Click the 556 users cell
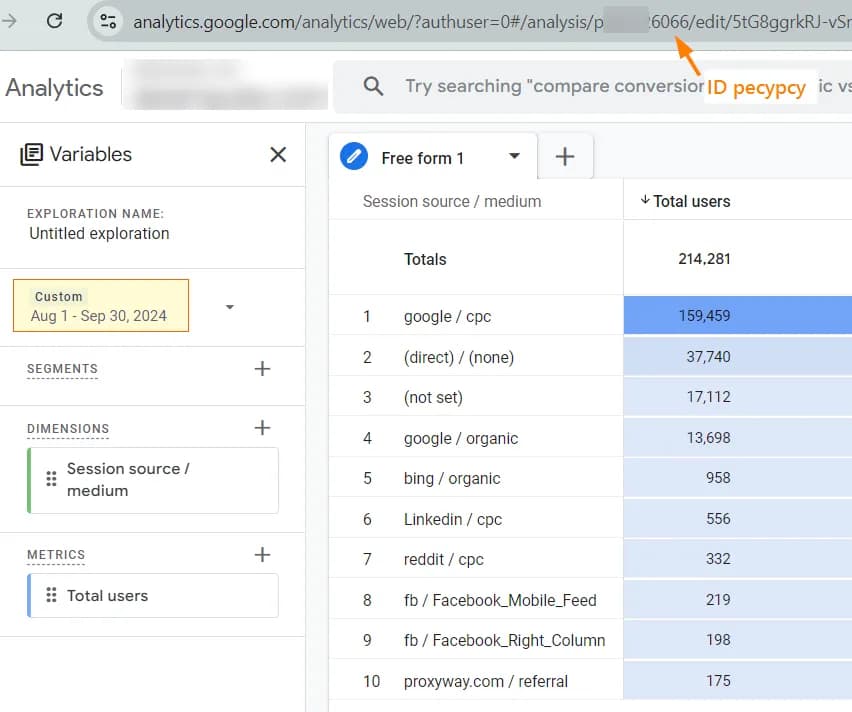The image size is (852, 712). [738, 519]
